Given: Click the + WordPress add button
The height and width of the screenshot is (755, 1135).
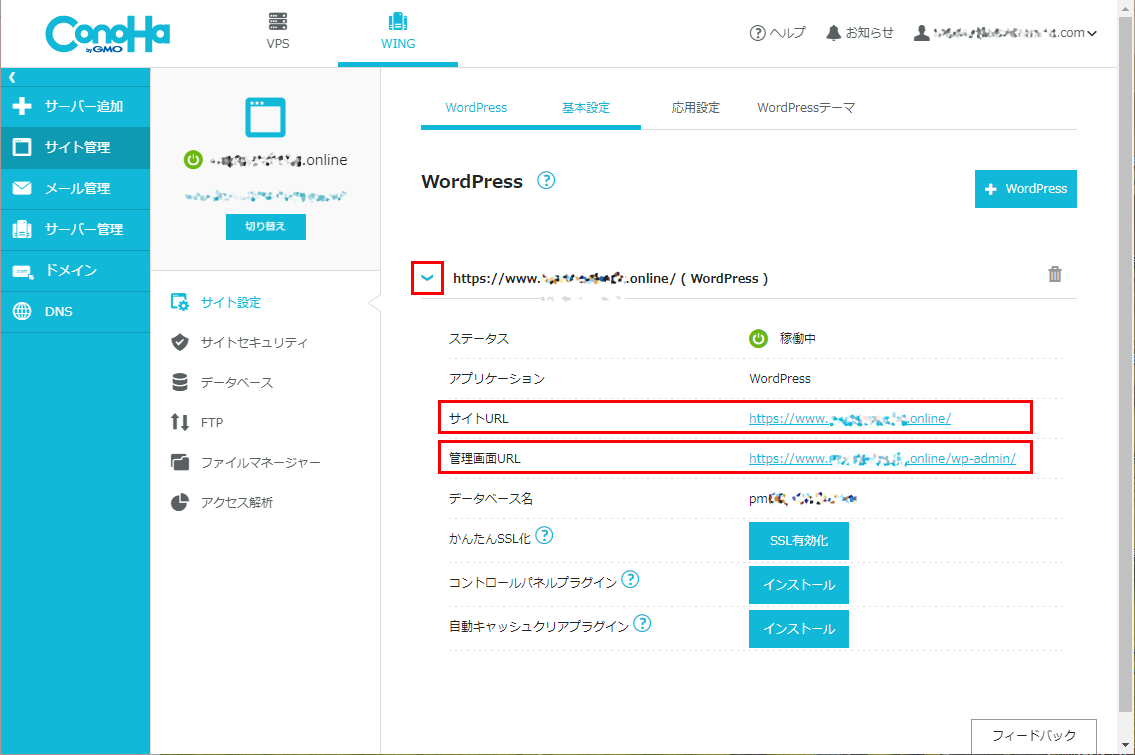Looking at the screenshot, I should pyautogui.click(x=1026, y=189).
